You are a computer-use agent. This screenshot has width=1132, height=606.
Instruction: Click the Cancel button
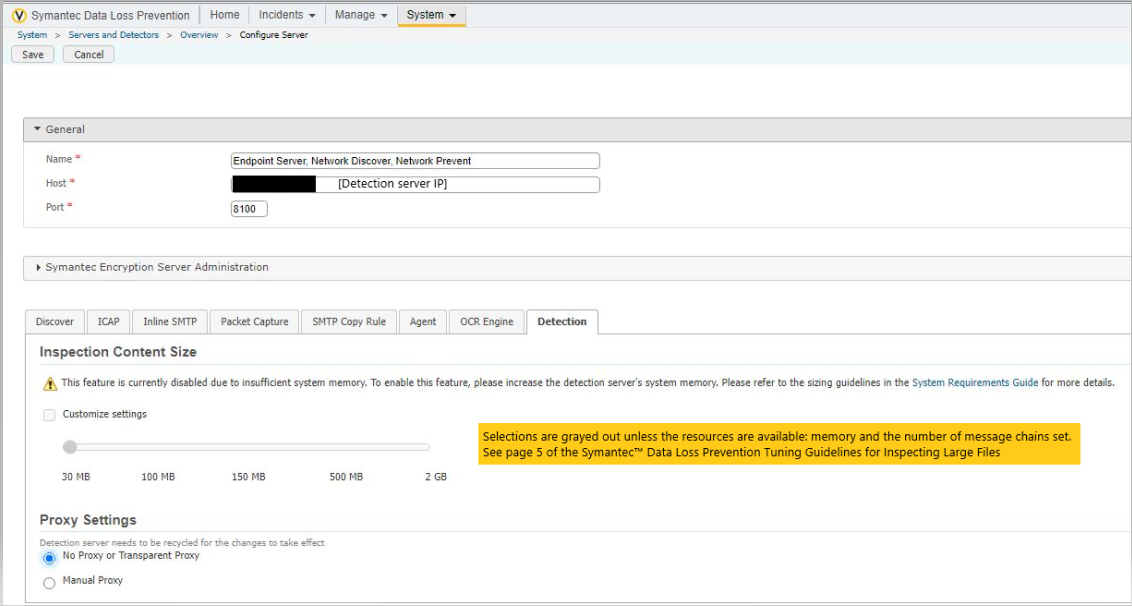(x=89, y=55)
